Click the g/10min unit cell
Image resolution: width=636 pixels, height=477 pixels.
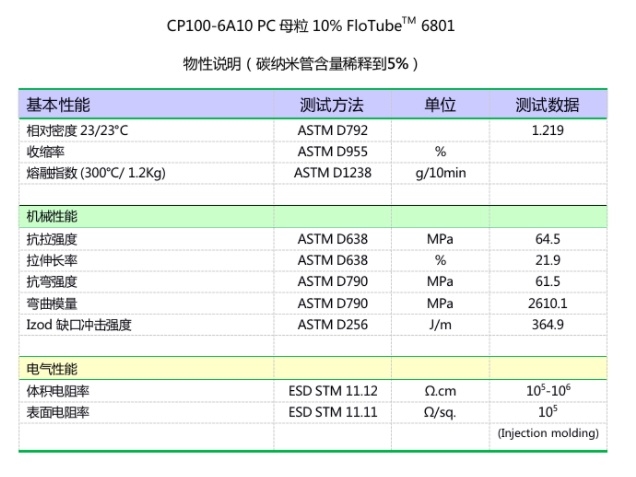point(440,173)
